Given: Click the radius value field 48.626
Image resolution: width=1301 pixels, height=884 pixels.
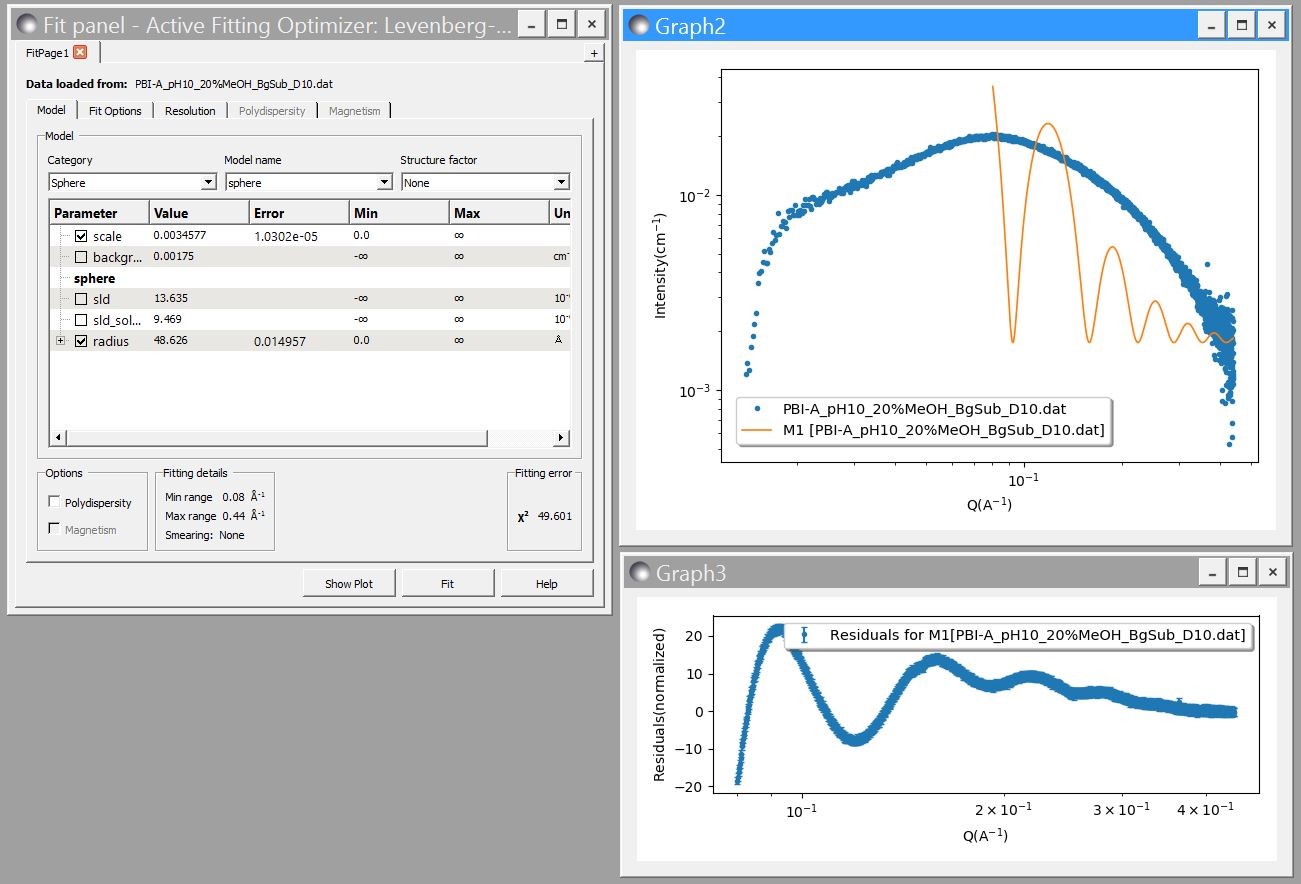Looking at the screenshot, I should point(171,341).
